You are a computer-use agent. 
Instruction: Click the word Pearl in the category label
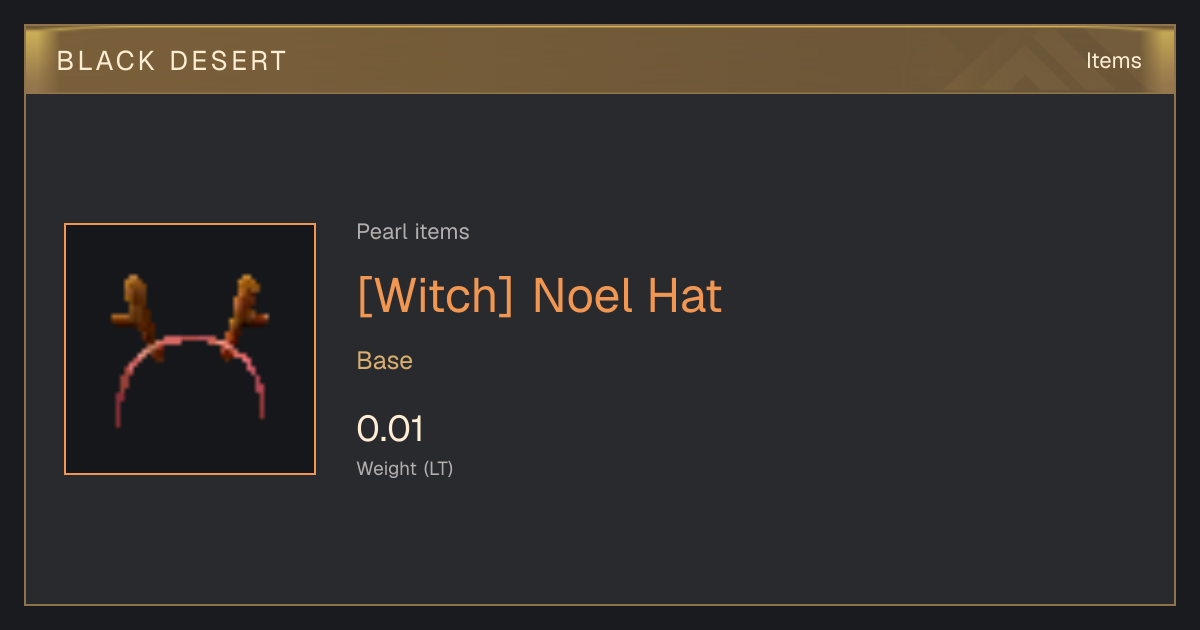[x=380, y=232]
